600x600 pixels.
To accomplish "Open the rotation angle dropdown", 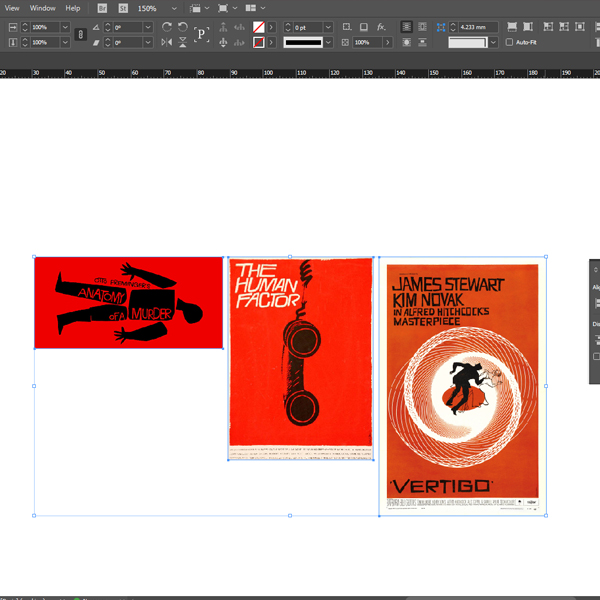I will pyautogui.click(x=149, y=27).
